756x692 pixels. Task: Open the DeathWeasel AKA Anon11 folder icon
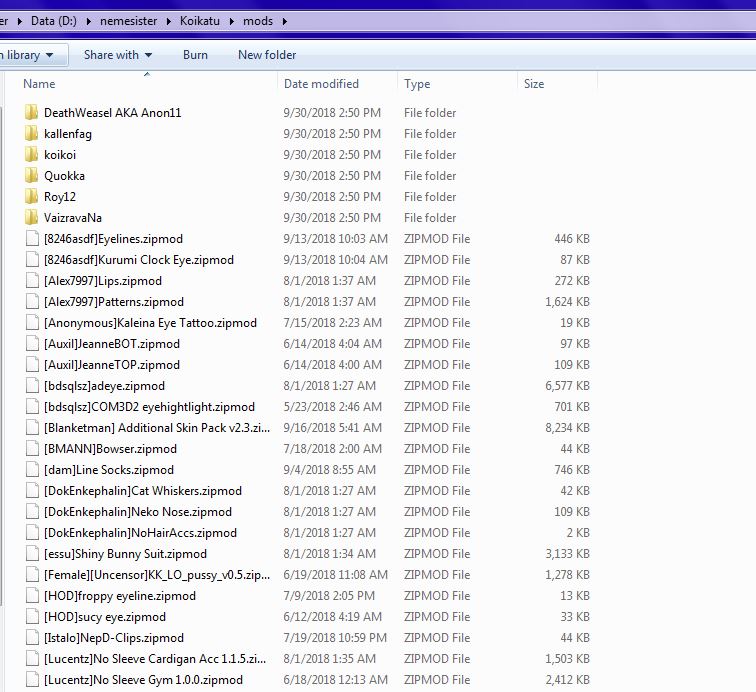pyautogui.click(x=31, y=113)
